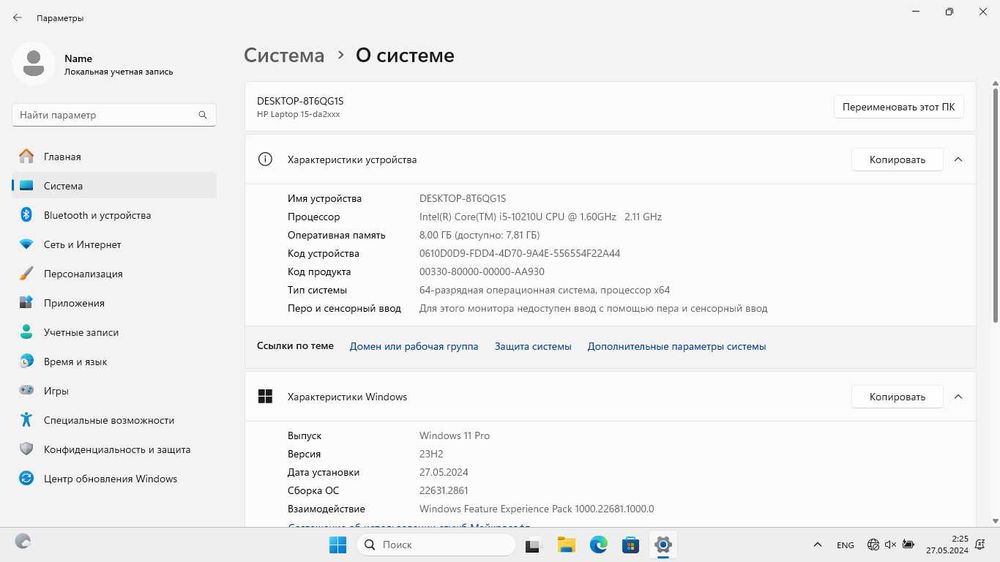Open Microsoft Store from taskbar
1000x562 pixels.
[x=631, y=545]
